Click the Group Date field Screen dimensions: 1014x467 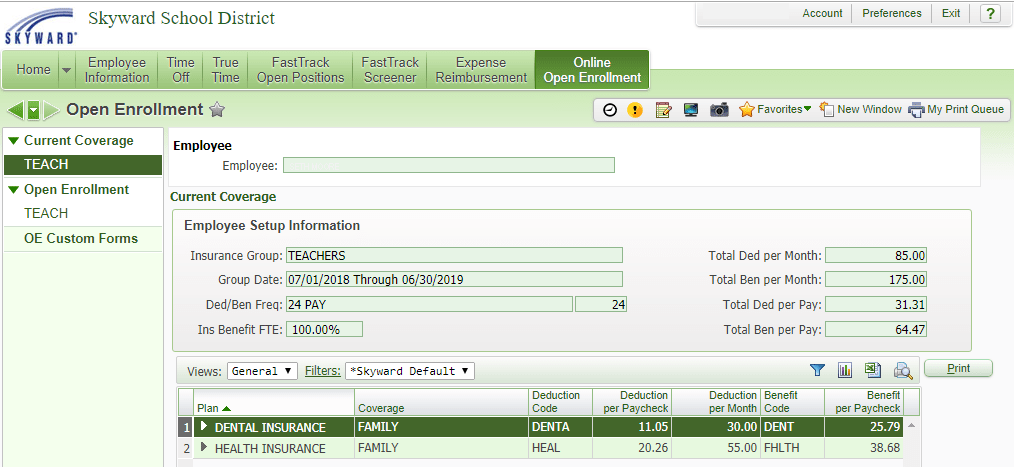(454, 280)
